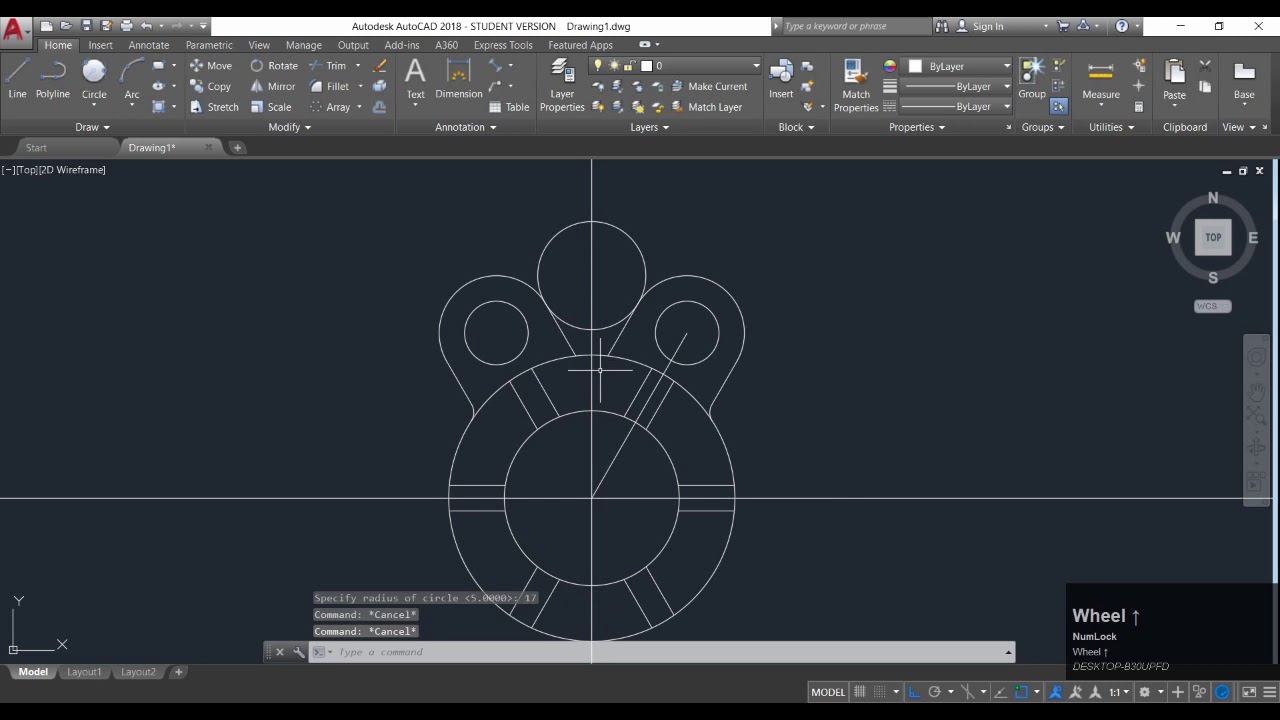
Task: Select the Mirror command
Action: pos(272,87)
